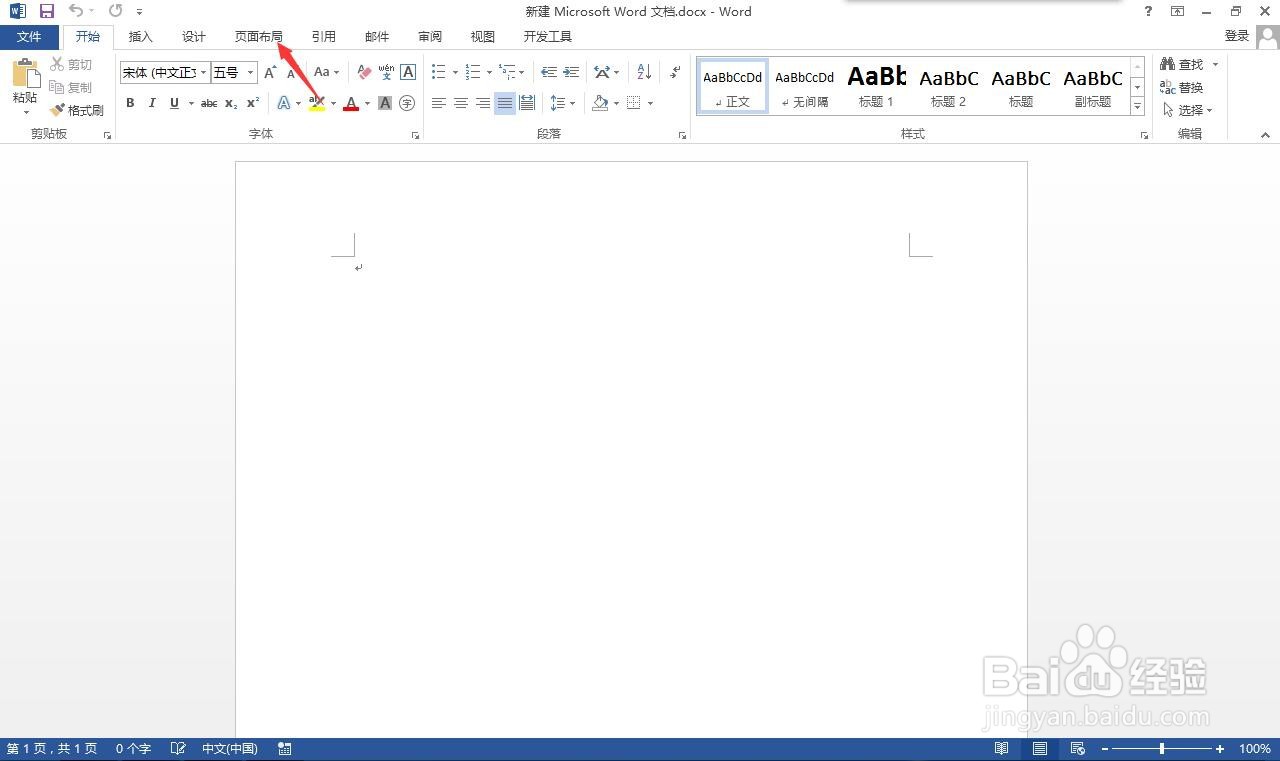Adjust the zoom slider handle
The image size is (1280, 761).
pyautogui.click(x=1161, y=748)
